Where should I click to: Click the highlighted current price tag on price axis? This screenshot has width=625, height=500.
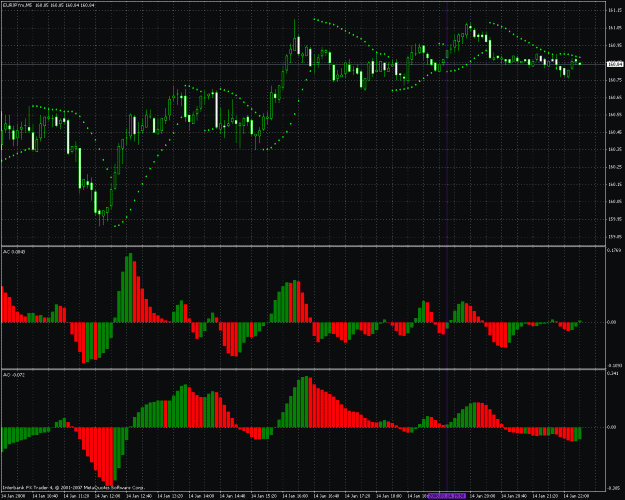click(615, 64)
